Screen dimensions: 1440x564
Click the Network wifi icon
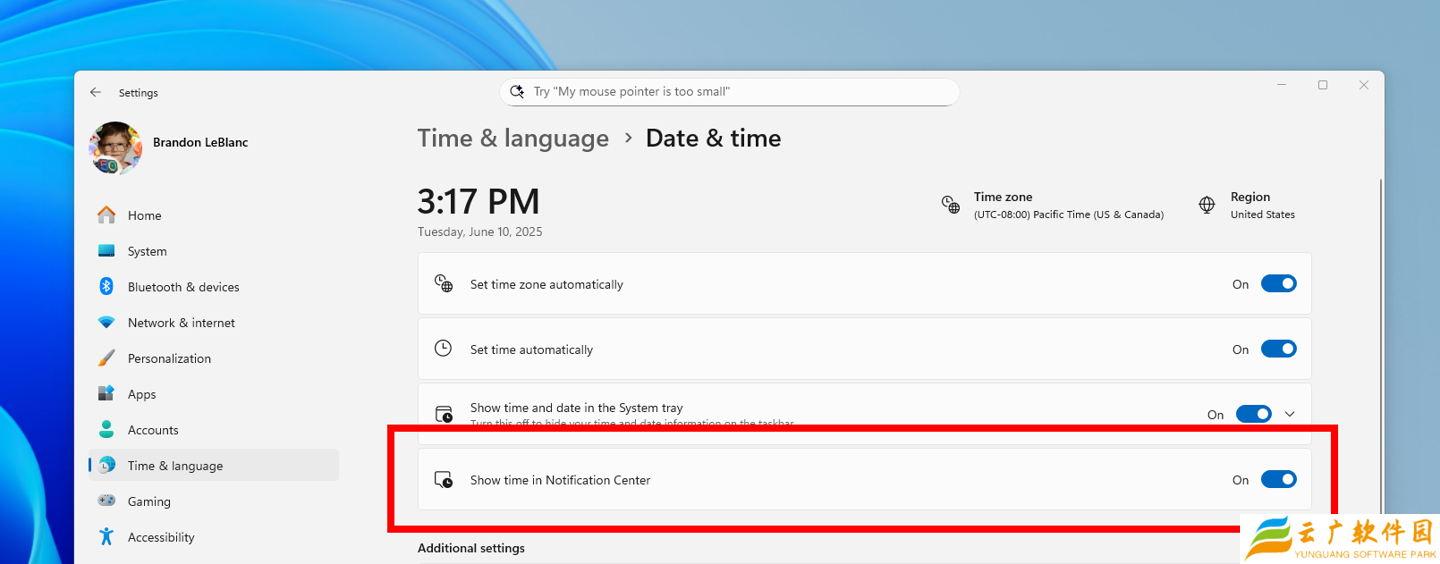click(x=106, y=323)
